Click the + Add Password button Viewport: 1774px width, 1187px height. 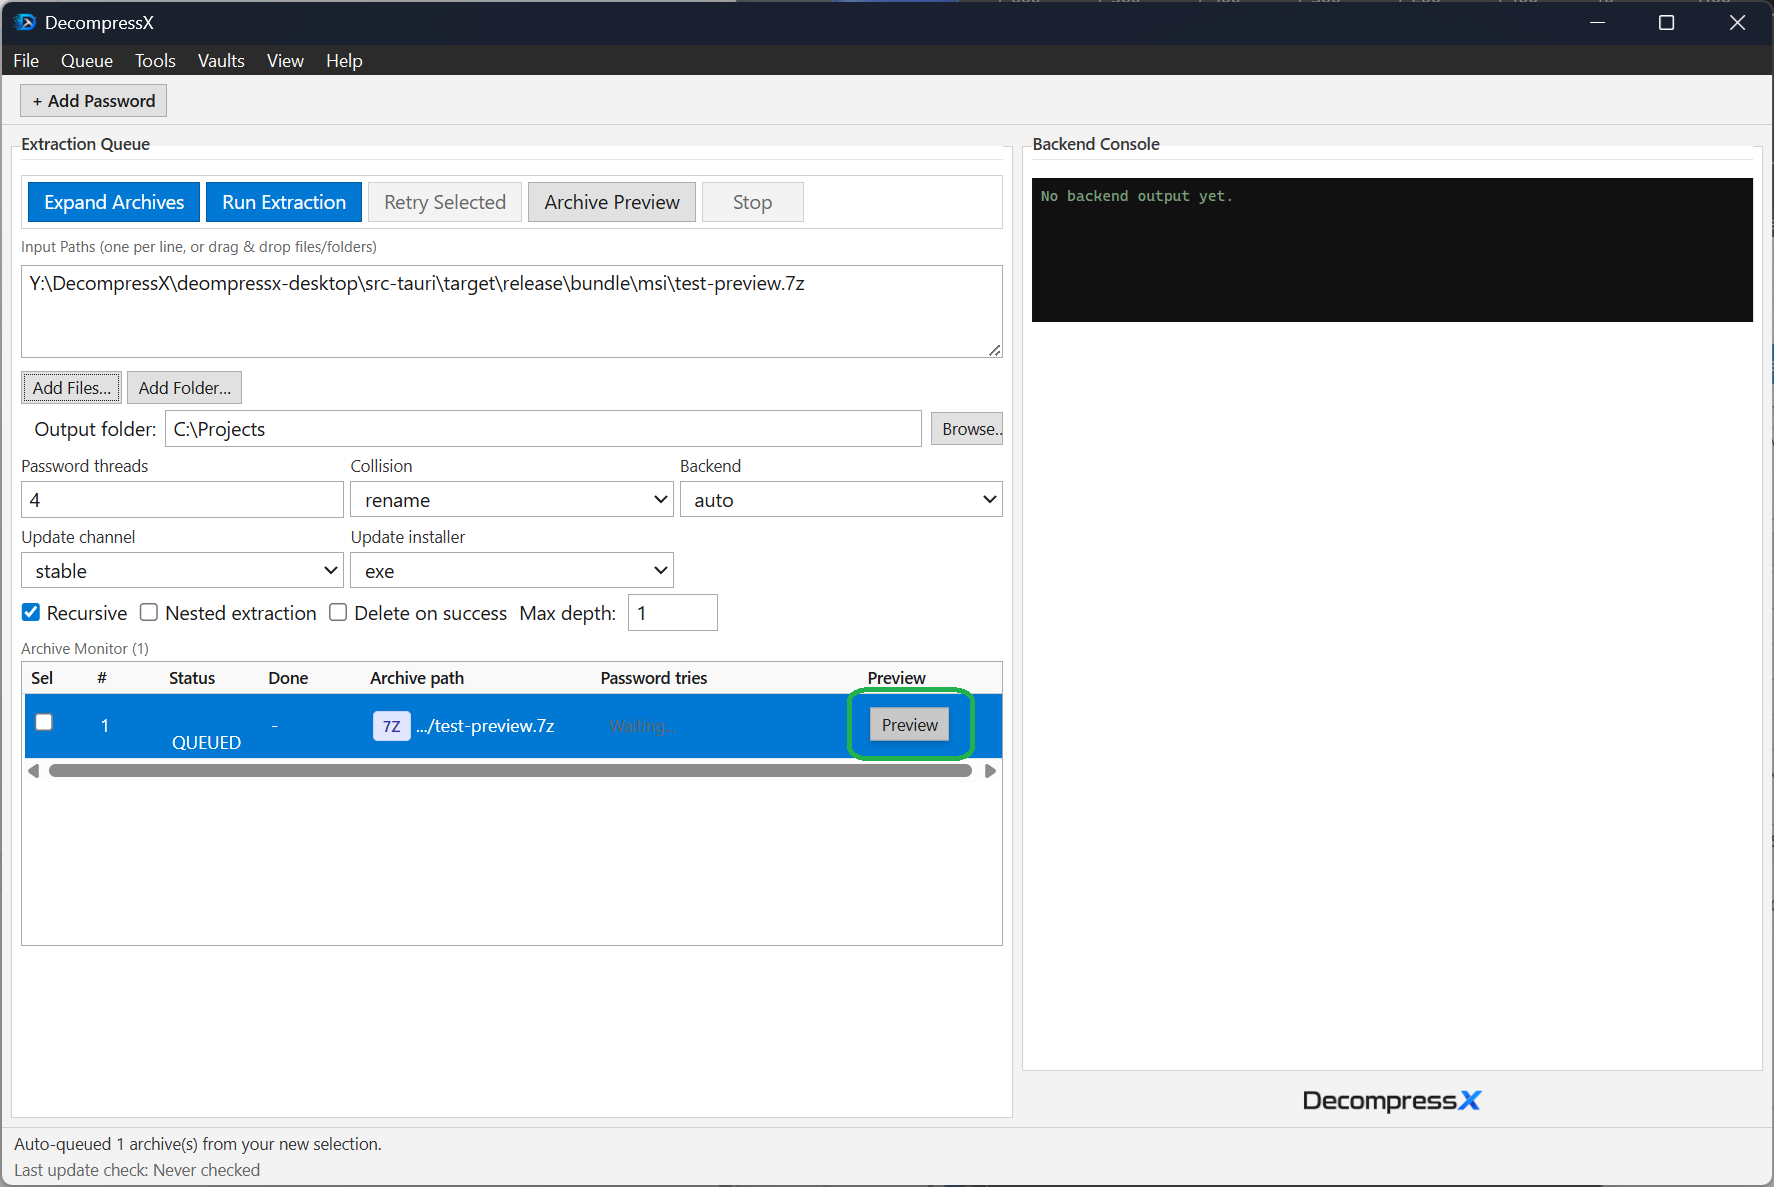[x=93, y=101]
